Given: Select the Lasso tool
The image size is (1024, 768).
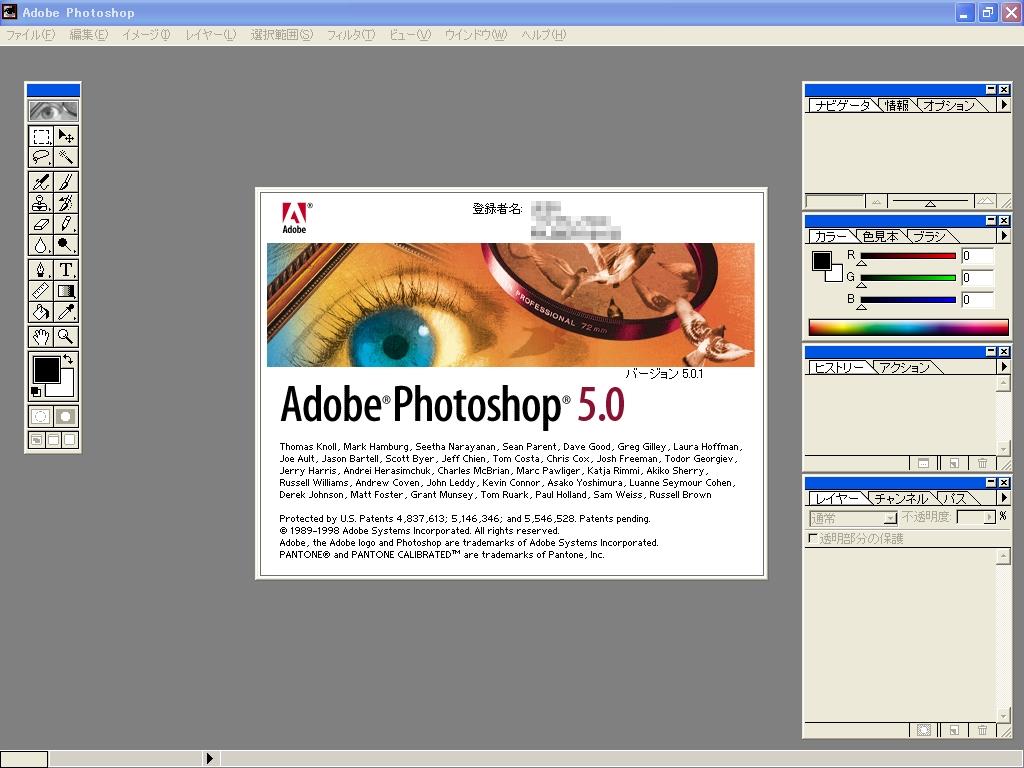Looking at the screenshot, I should point(40,157).
